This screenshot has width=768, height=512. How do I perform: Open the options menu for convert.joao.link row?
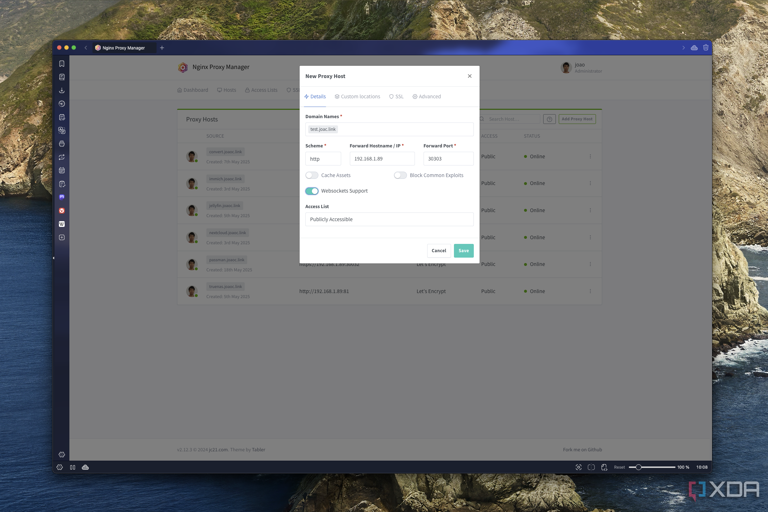pyautogui.click(x=590, y=156)
